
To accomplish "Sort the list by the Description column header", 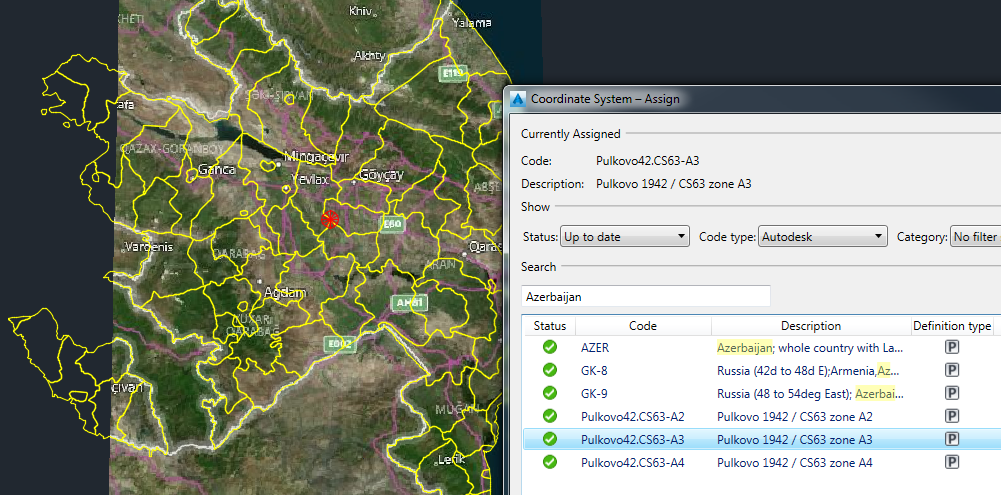I will tap(811, 326).
